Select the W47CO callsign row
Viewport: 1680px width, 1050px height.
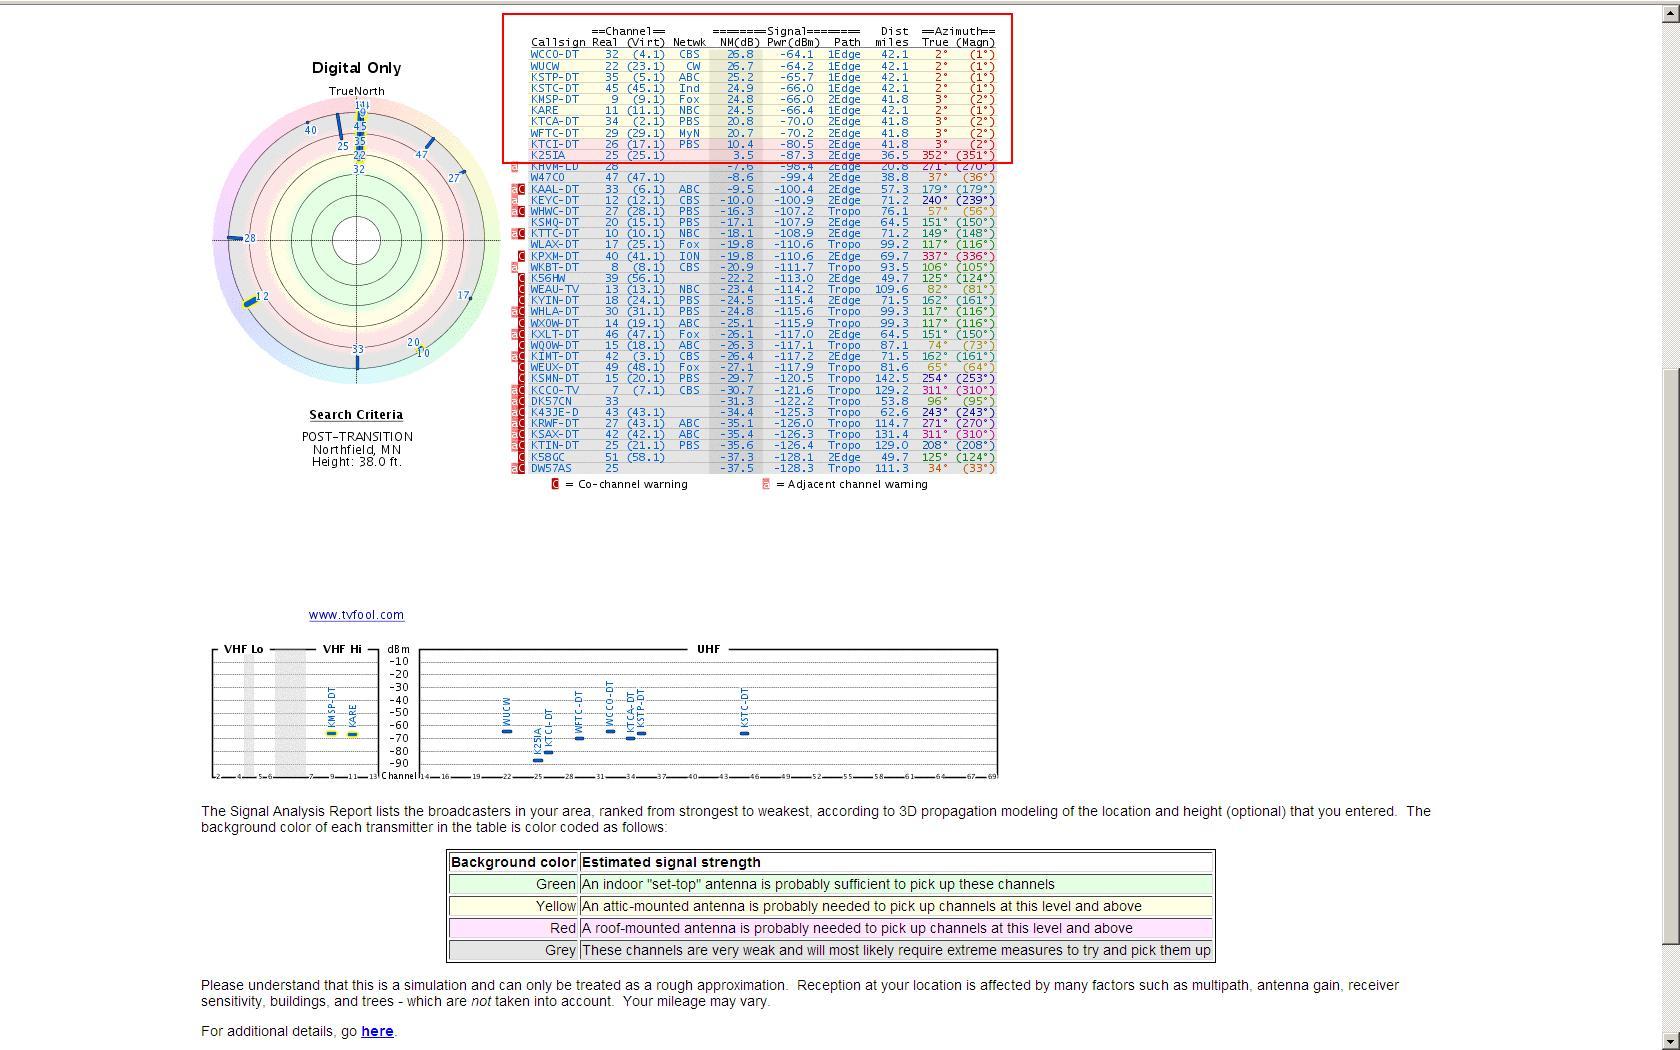tap(548, 178)
